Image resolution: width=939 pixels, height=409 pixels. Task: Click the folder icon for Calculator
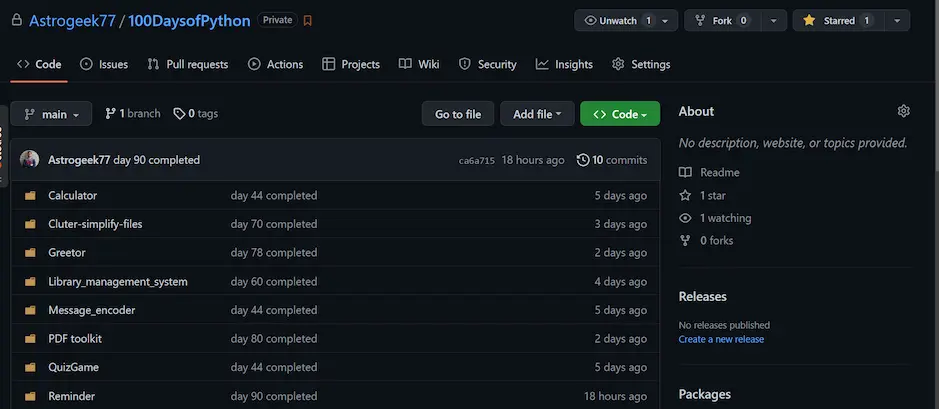pyautogui.click(x=30, y=196)
